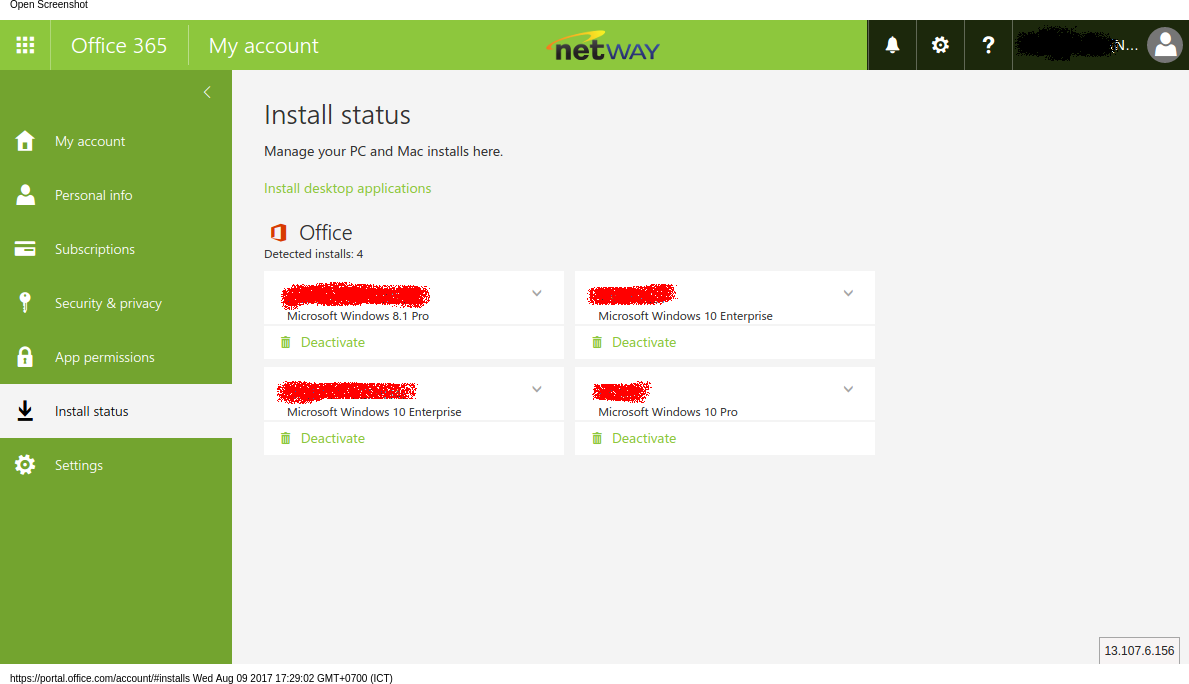Click the Office logo icon

tap(278, 233)
